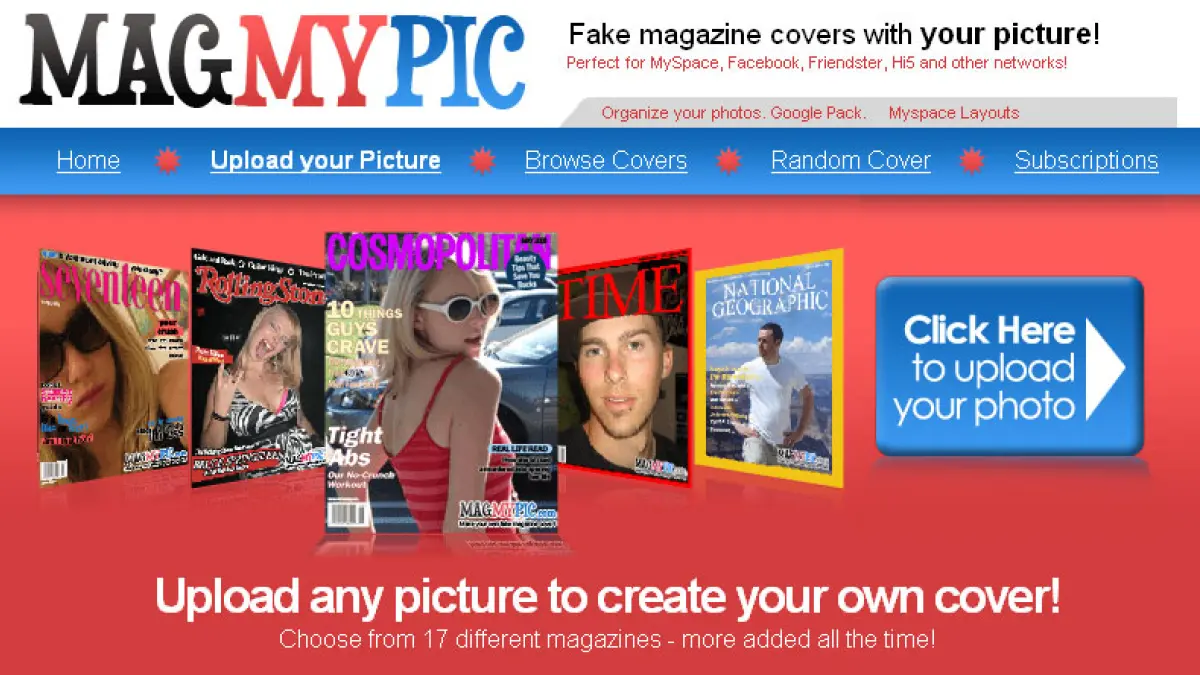The image size is (1200, 675).
Task: Click the Myspace Layouts ad link
Action: pos(954,113)
